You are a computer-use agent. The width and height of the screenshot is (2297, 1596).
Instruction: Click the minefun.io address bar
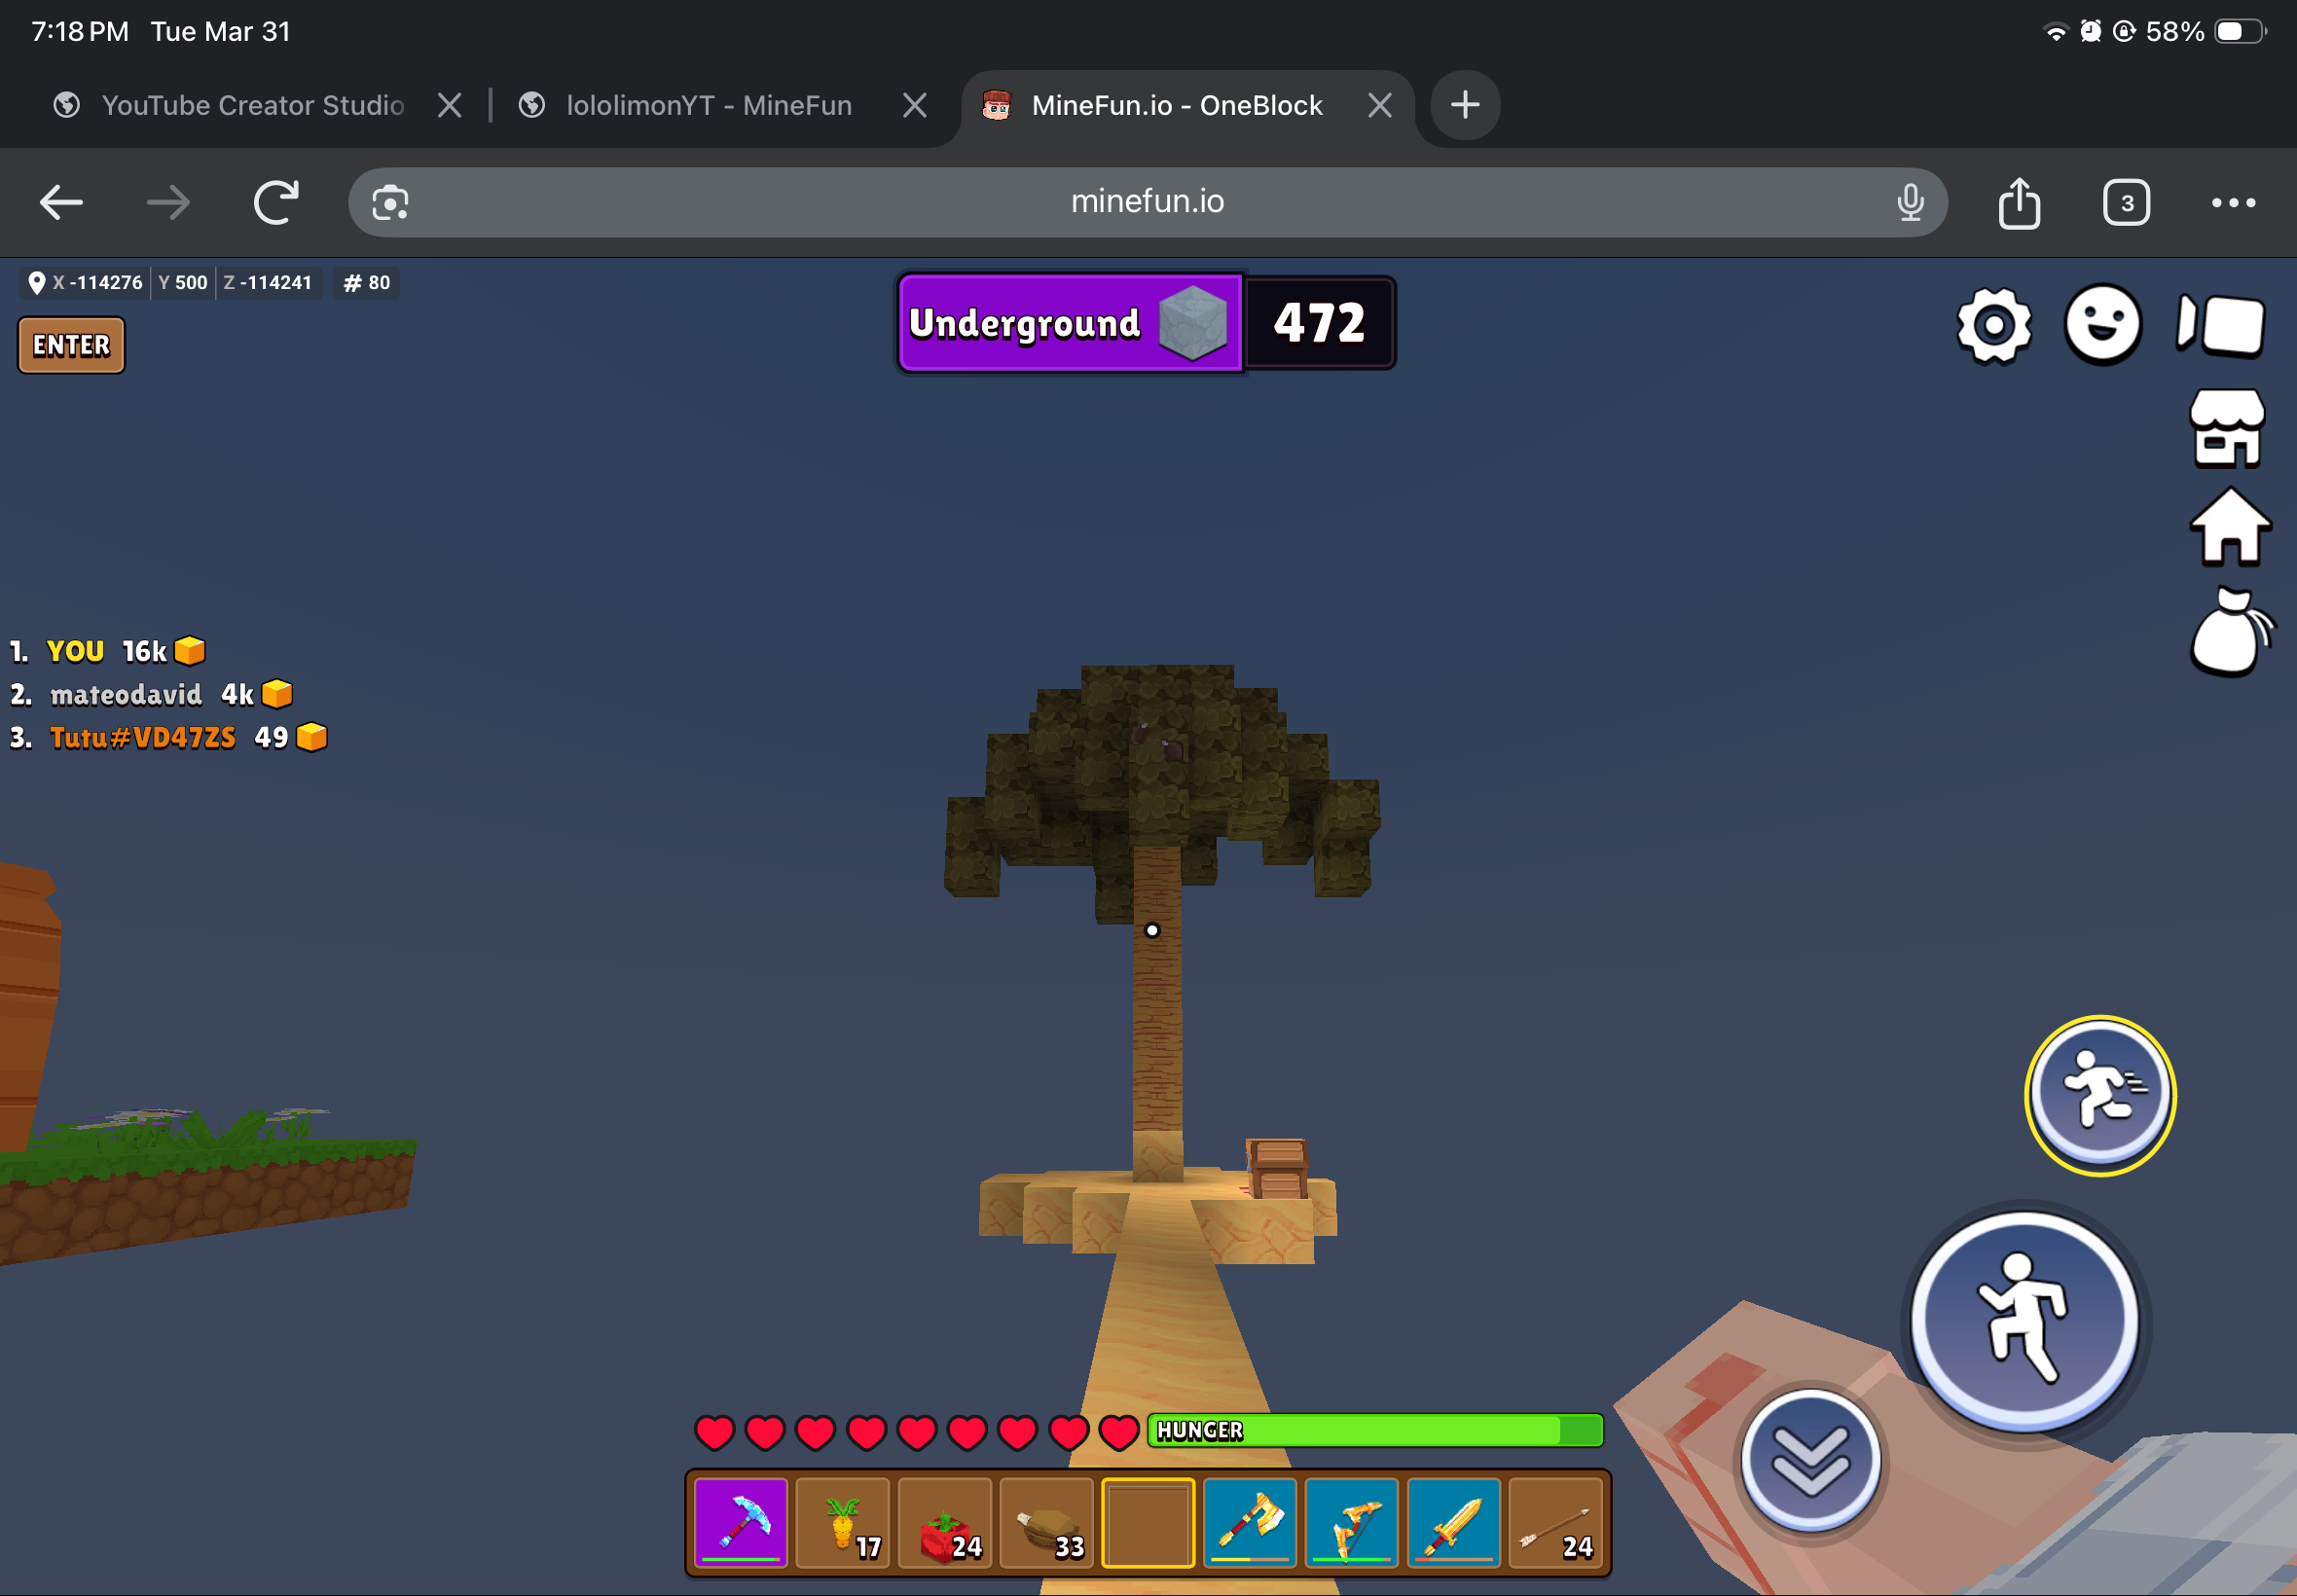tap(1146, 202)
